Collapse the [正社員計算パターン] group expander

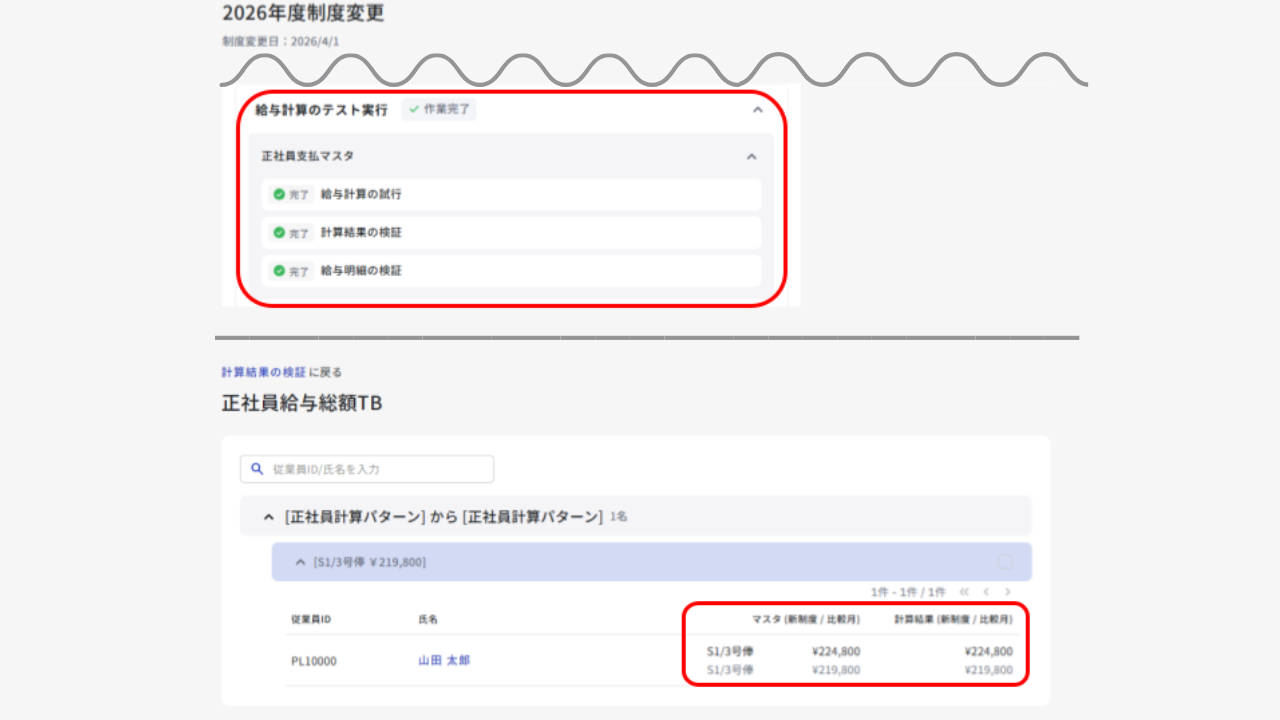(x=267, y=516)
